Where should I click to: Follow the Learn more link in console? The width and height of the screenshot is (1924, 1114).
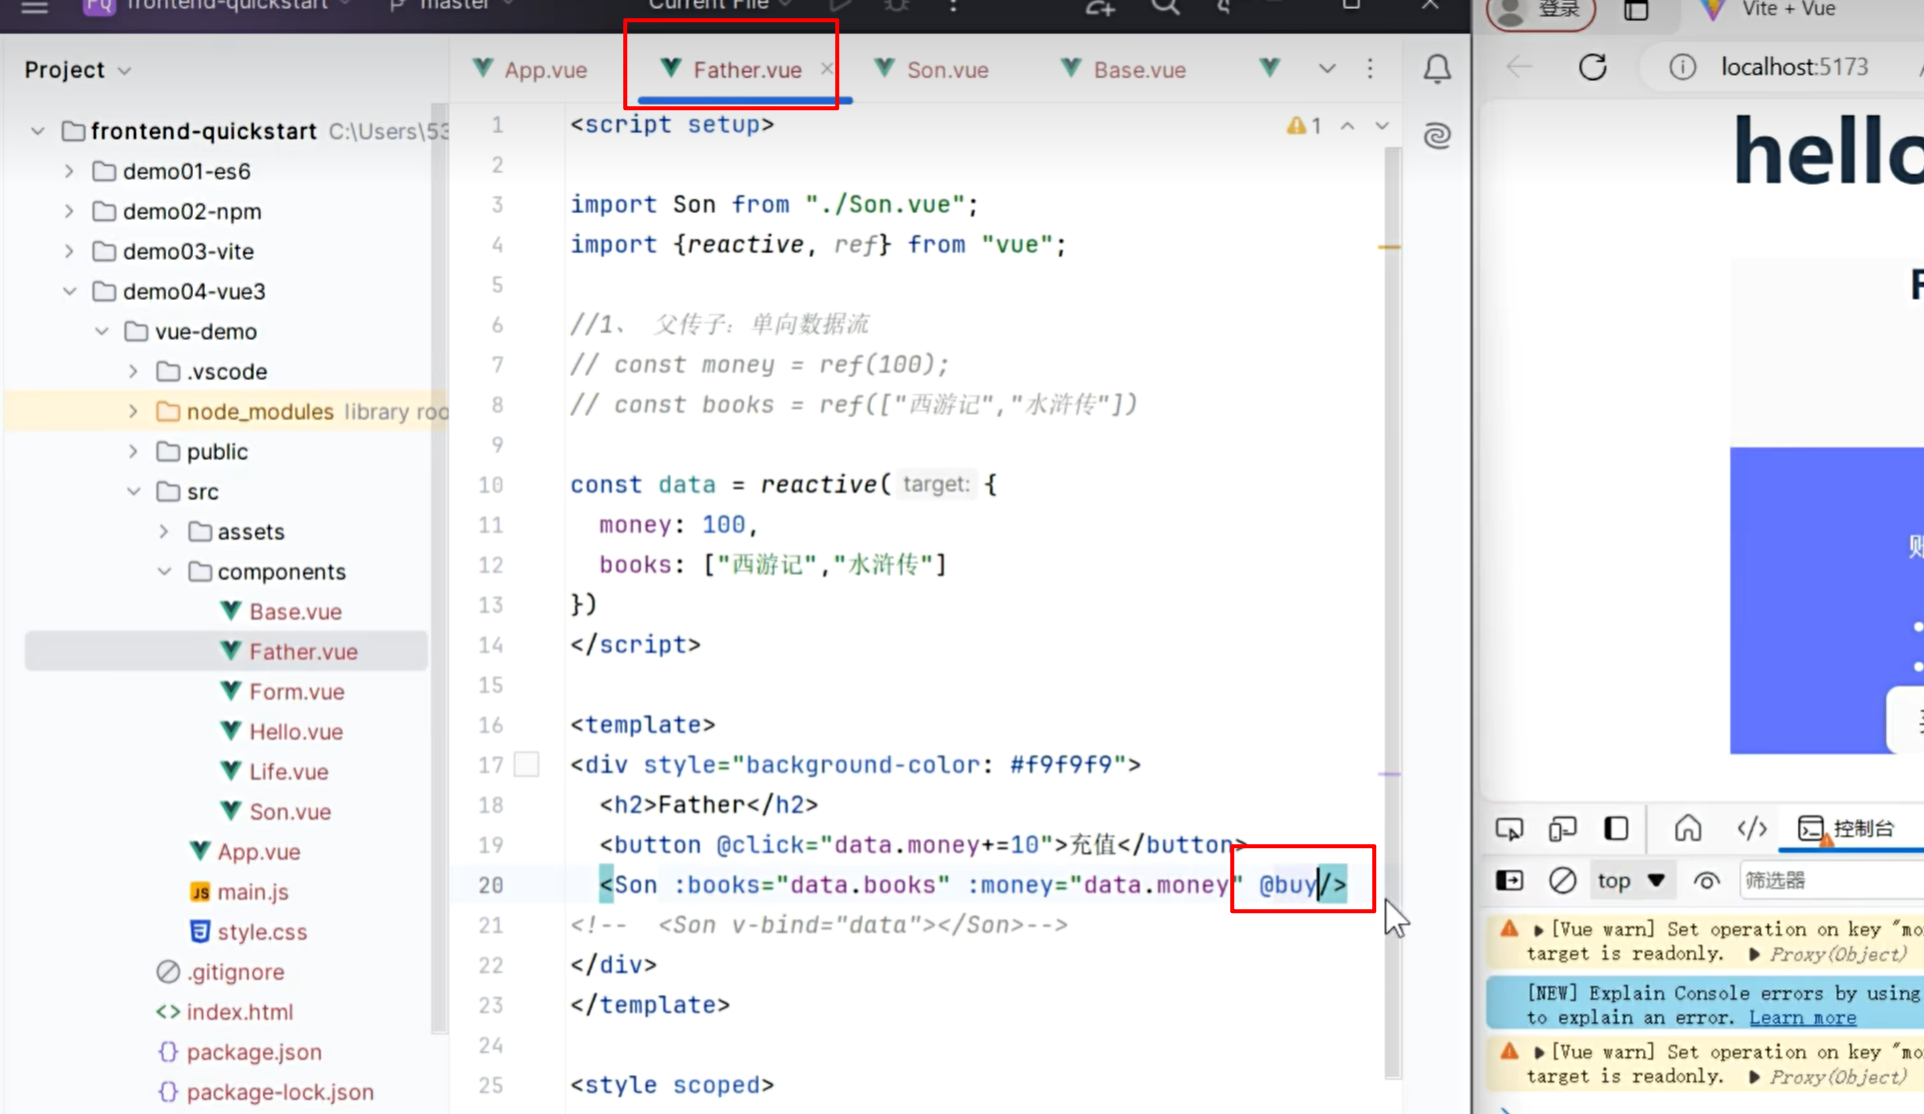[1802, 1017]
